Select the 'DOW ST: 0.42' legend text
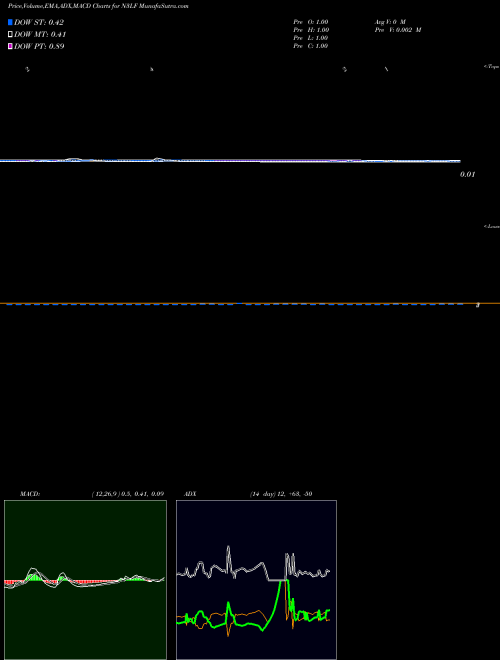This screenshot has height=660, width=500. [x=39, y=23]
